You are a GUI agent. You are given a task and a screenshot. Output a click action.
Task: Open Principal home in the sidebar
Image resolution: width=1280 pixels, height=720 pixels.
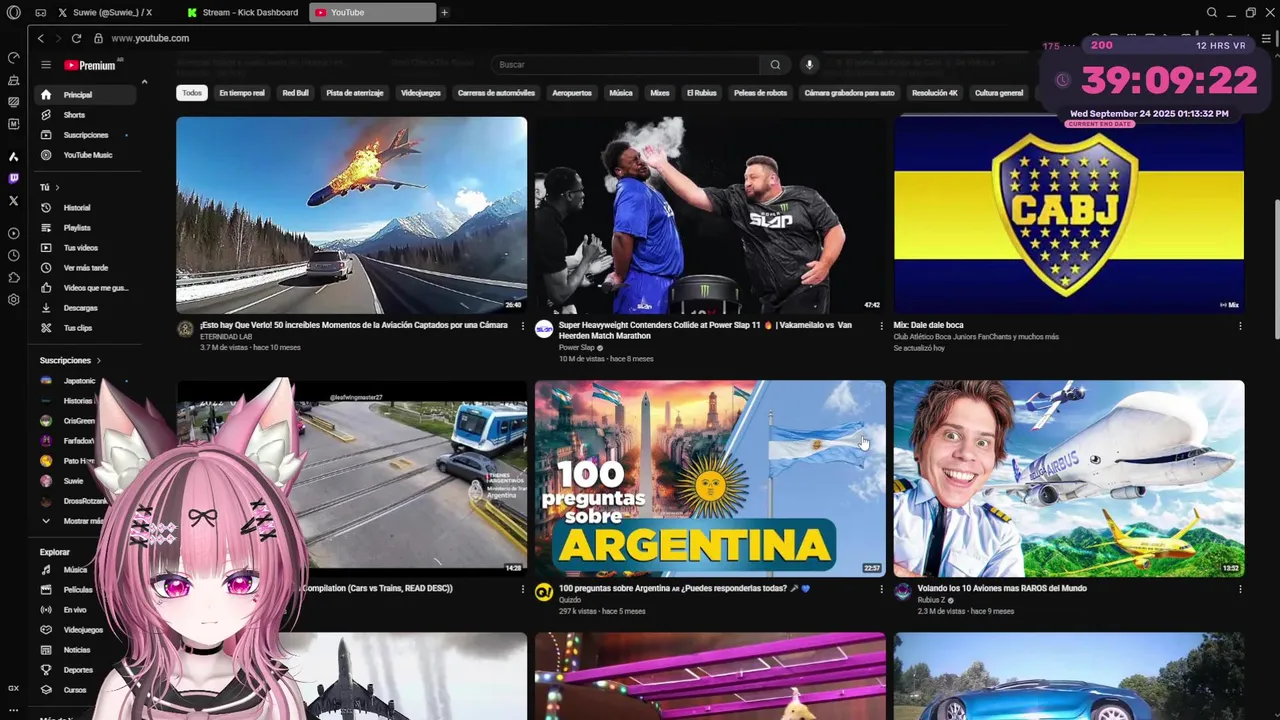click(87, 95)
